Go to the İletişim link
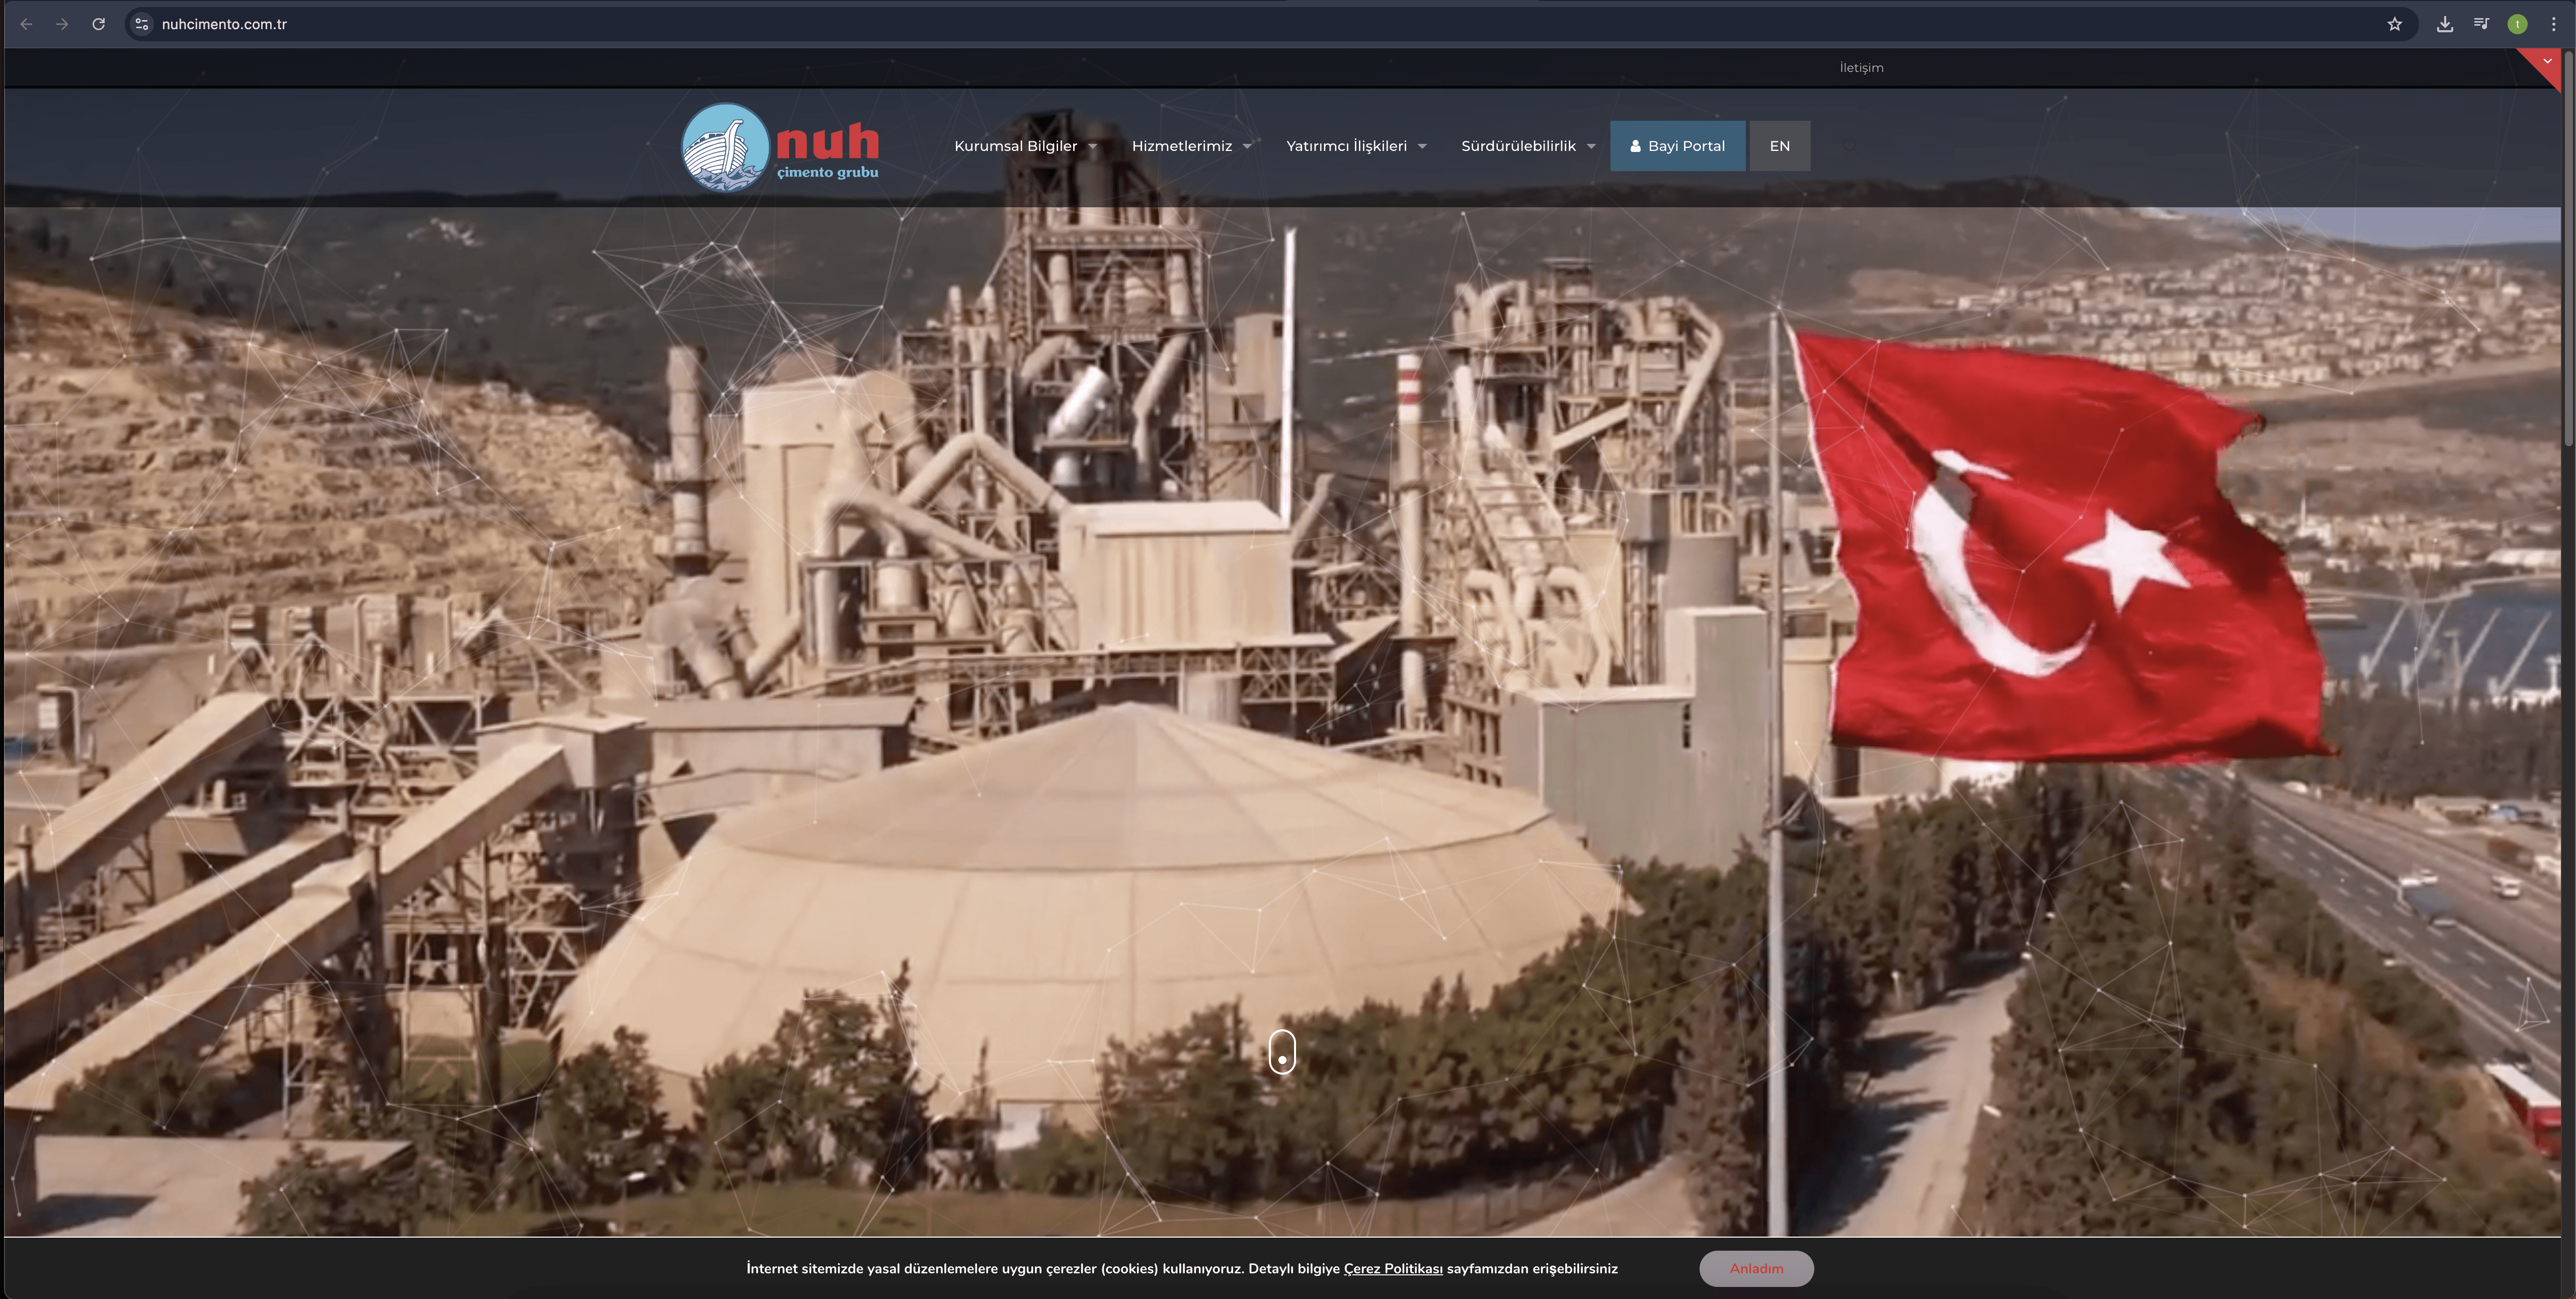This screenshot has height=1299, width=2576. pyautogui.click(x=1861, y=68)
